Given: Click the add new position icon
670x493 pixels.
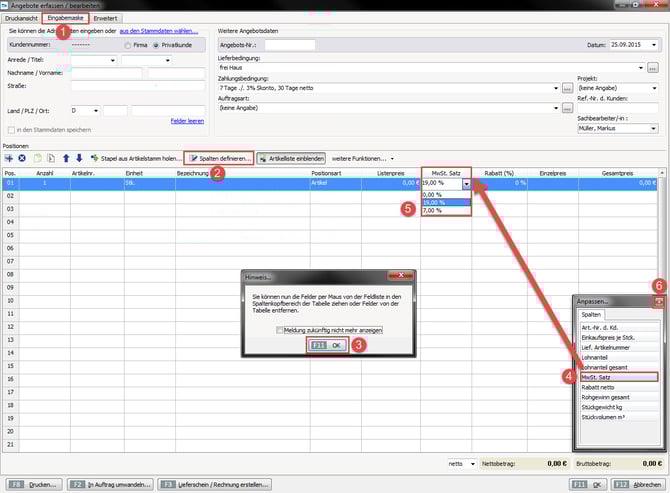Looking at the screenshot, I should tap(9, 158).
